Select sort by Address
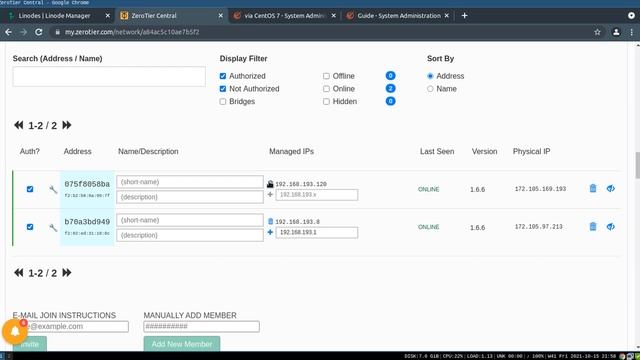640x360 pixels. click(430, 76)
